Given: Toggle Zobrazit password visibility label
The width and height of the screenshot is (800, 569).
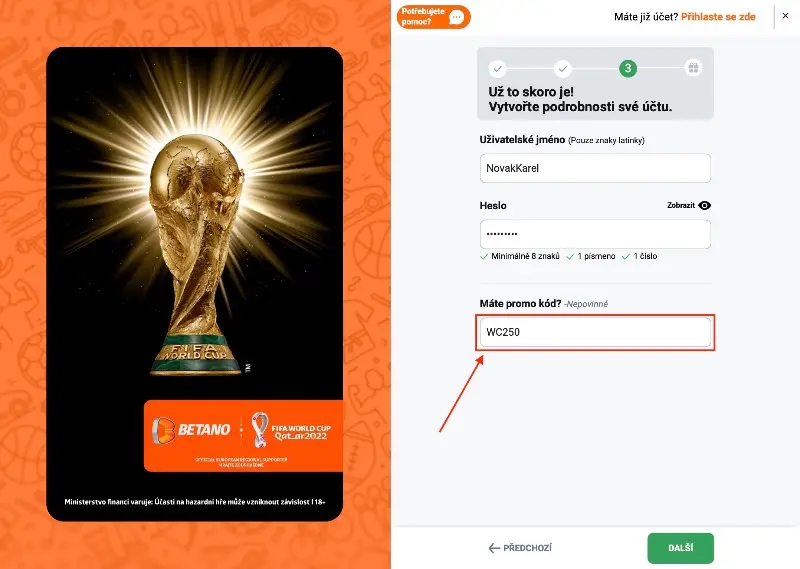Looking at the screenshot, I should tap(681, 205).
